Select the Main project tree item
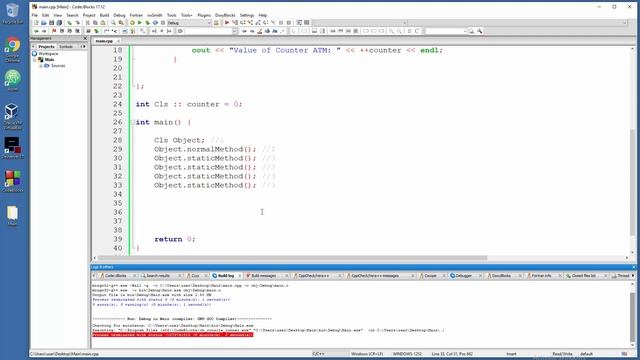Image resolution: width=640 pixels, height=360 pixels. click(49, 60)
